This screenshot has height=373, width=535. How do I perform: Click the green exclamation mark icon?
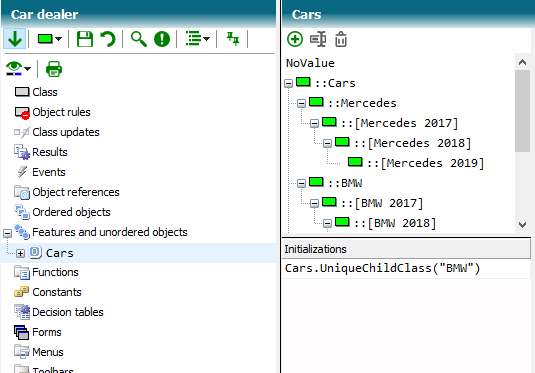pos(162,39)
